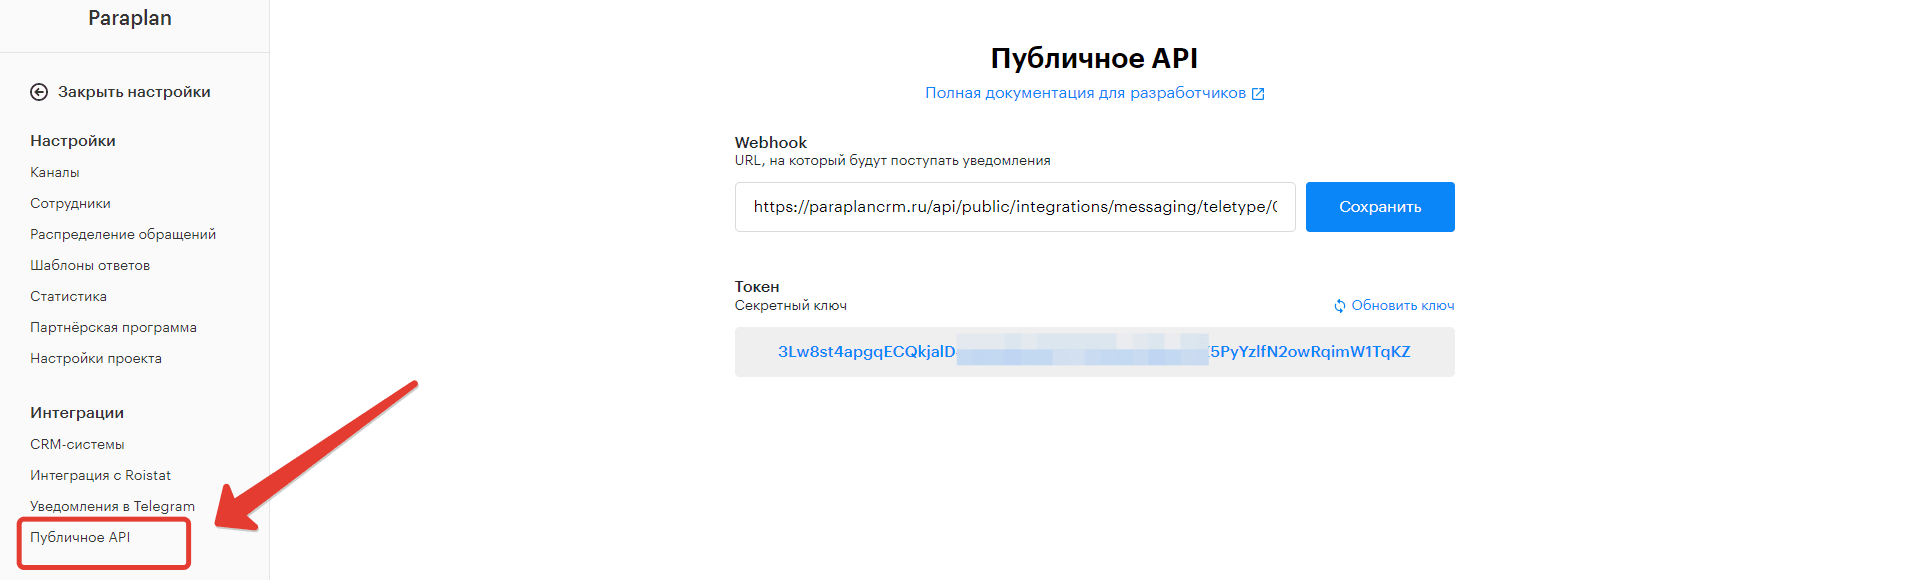Select CRM-системы under Интеграции

[77, 444]
